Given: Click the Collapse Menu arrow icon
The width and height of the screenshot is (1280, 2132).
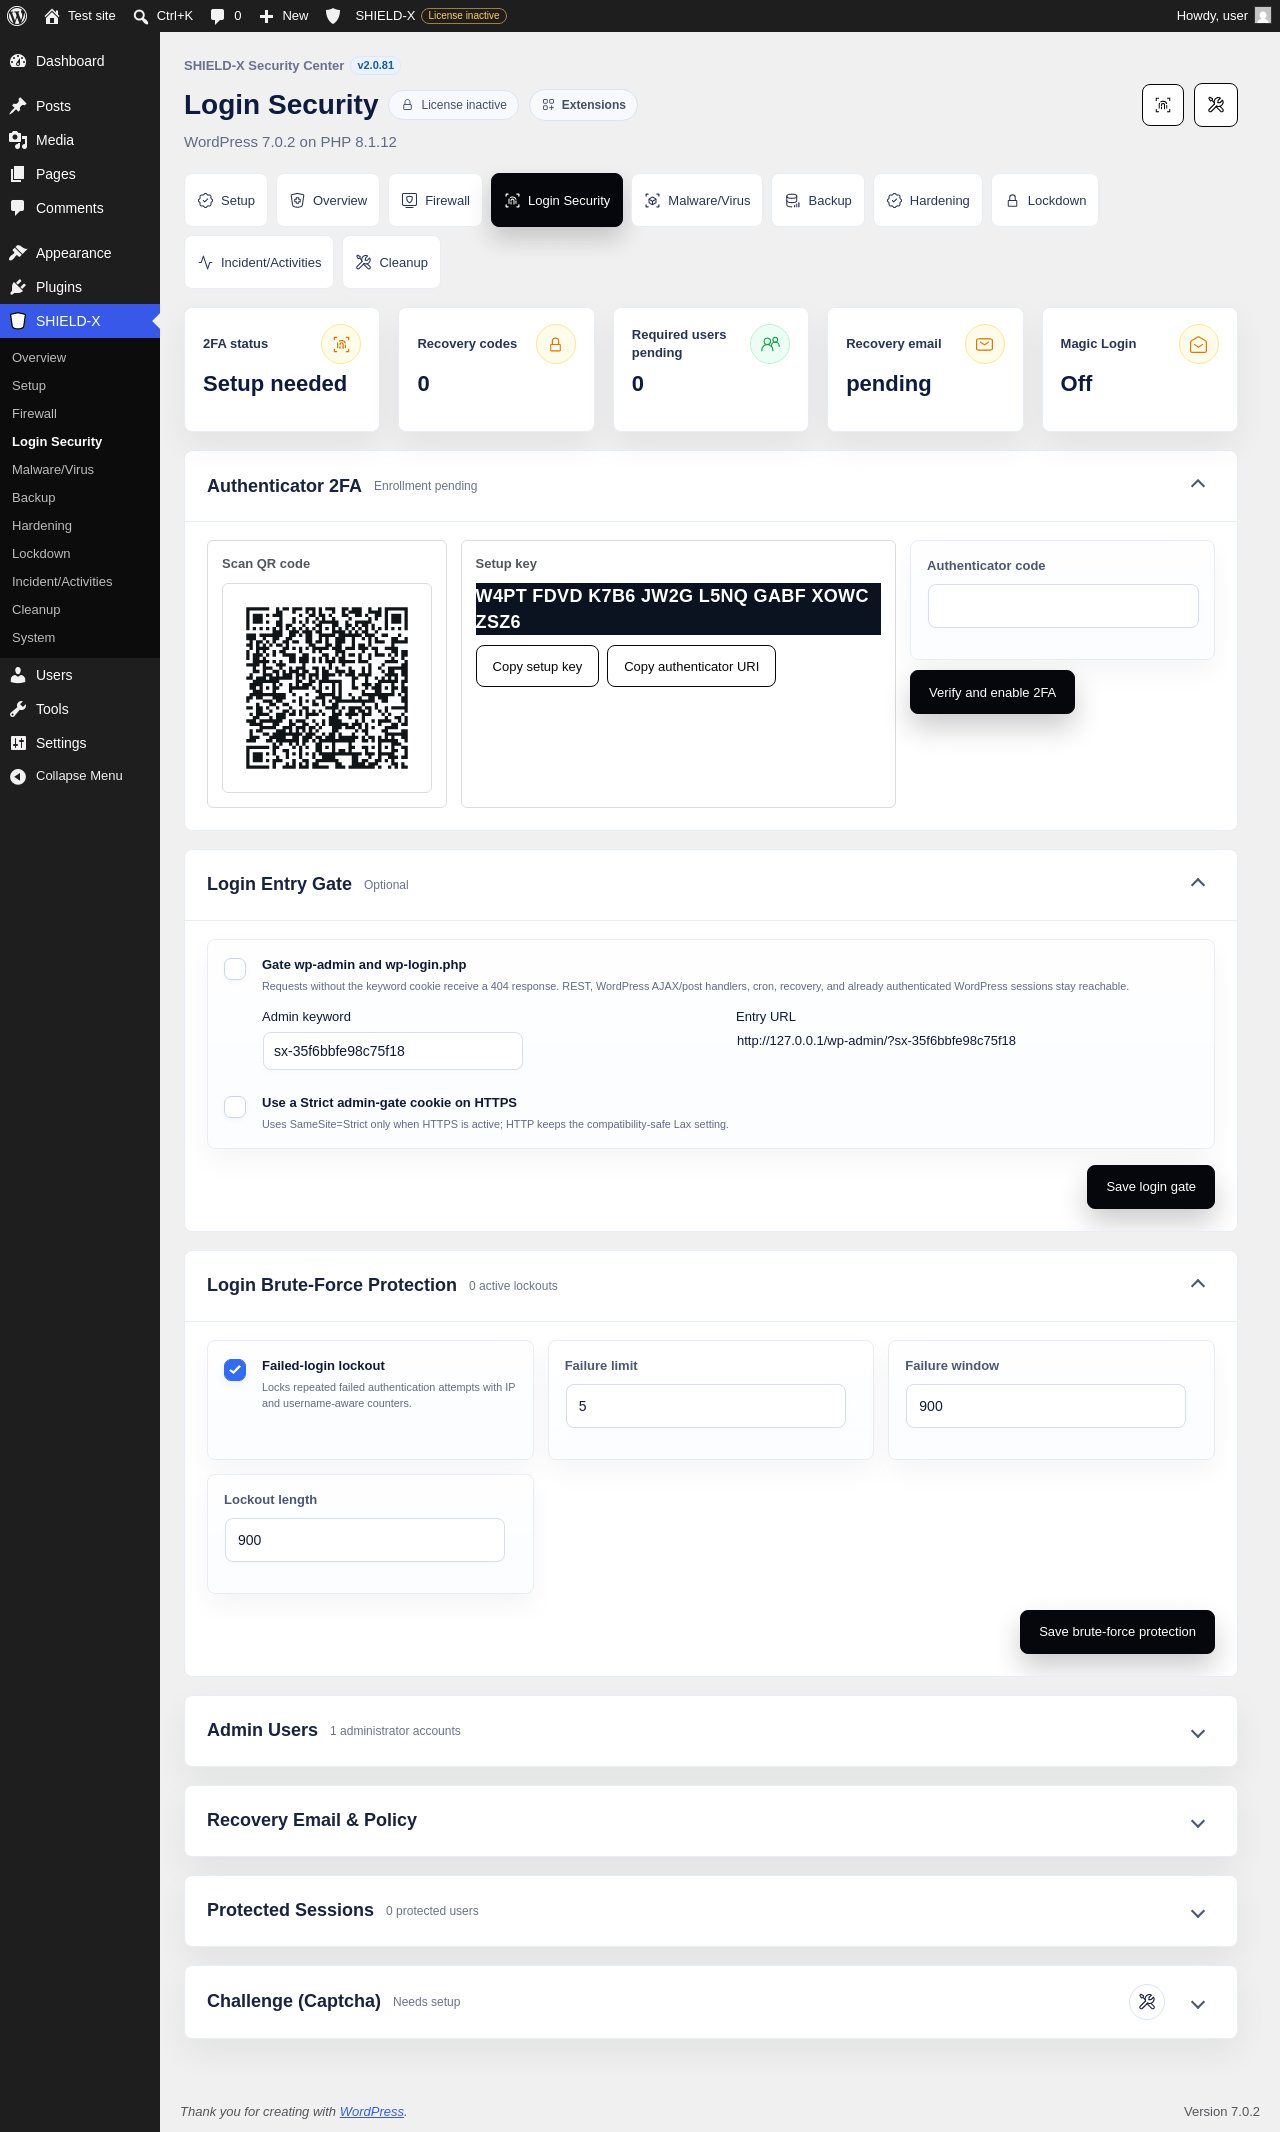Looking at the screenshot, I should (x=18, y=776).
